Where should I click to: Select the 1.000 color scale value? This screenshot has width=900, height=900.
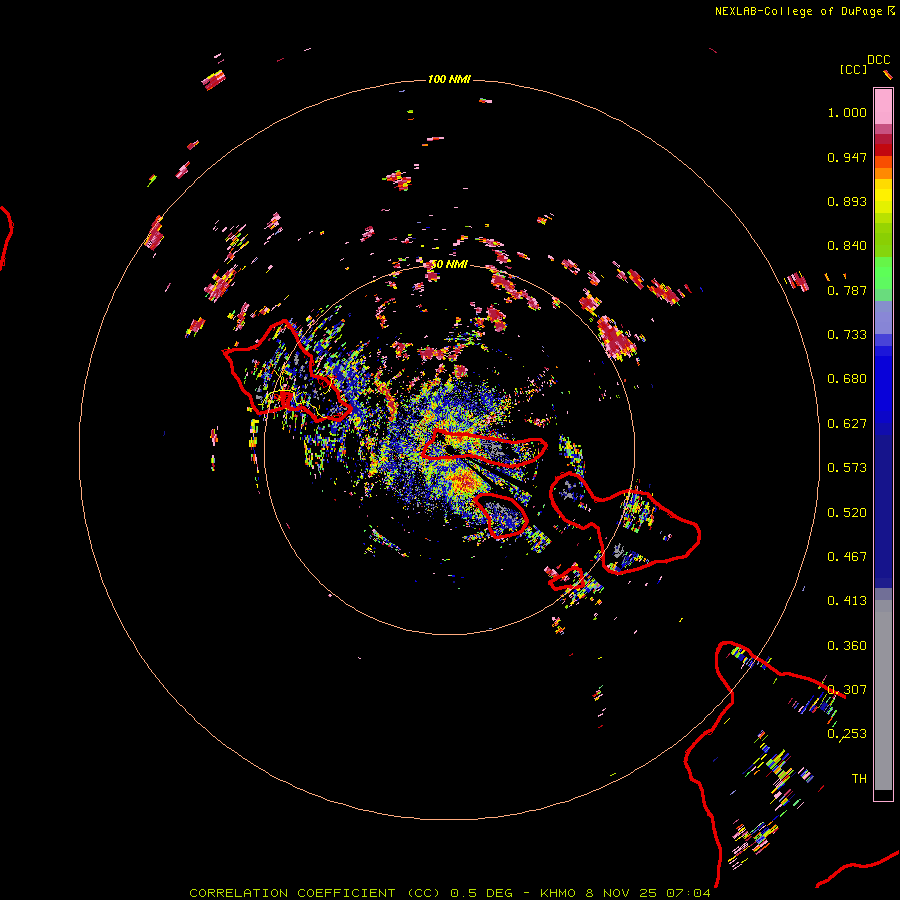pyautogui.click(x=847, y=112)
